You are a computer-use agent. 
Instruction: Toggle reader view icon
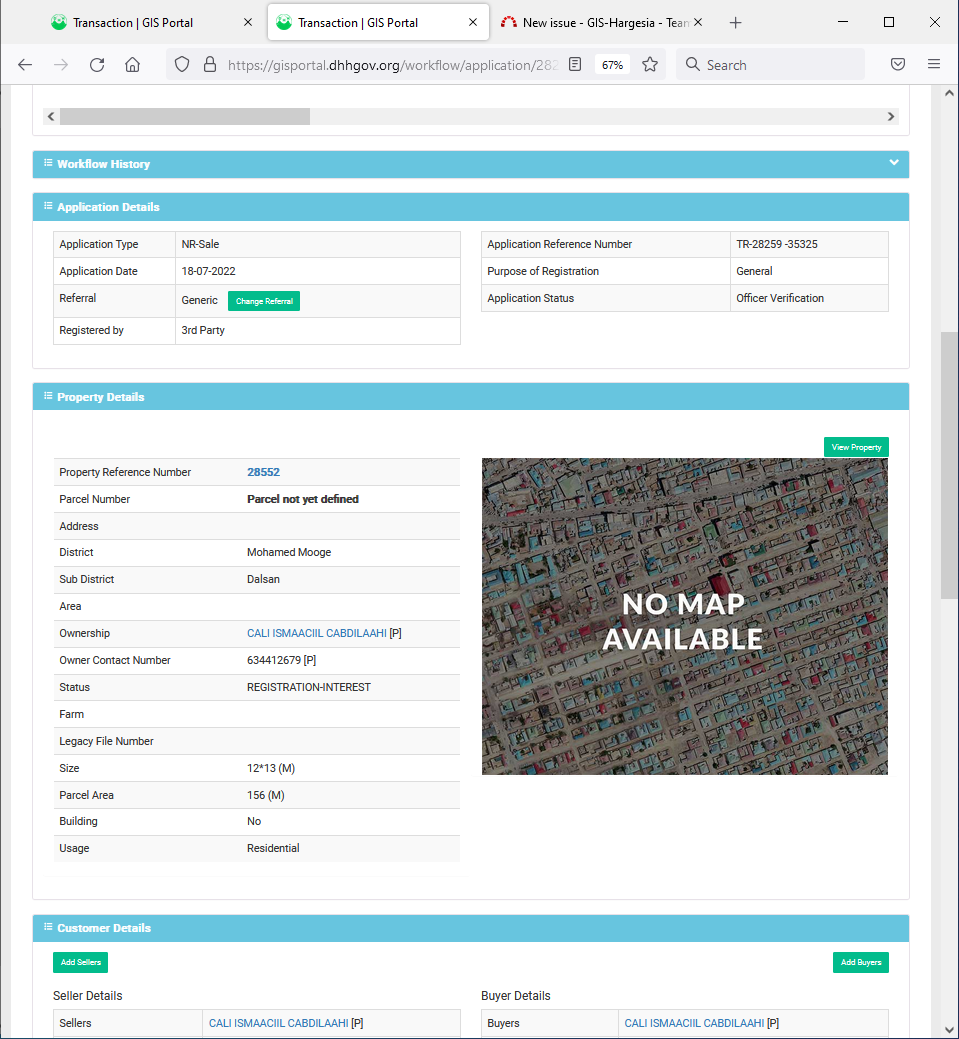[575, 64]
